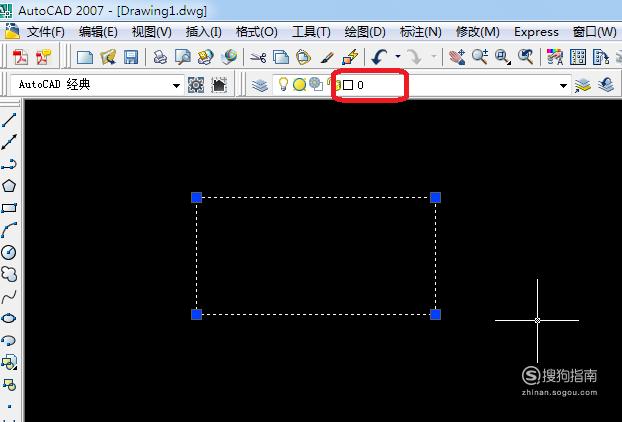Select the Ellipse Arc tool

click(9, 340)
